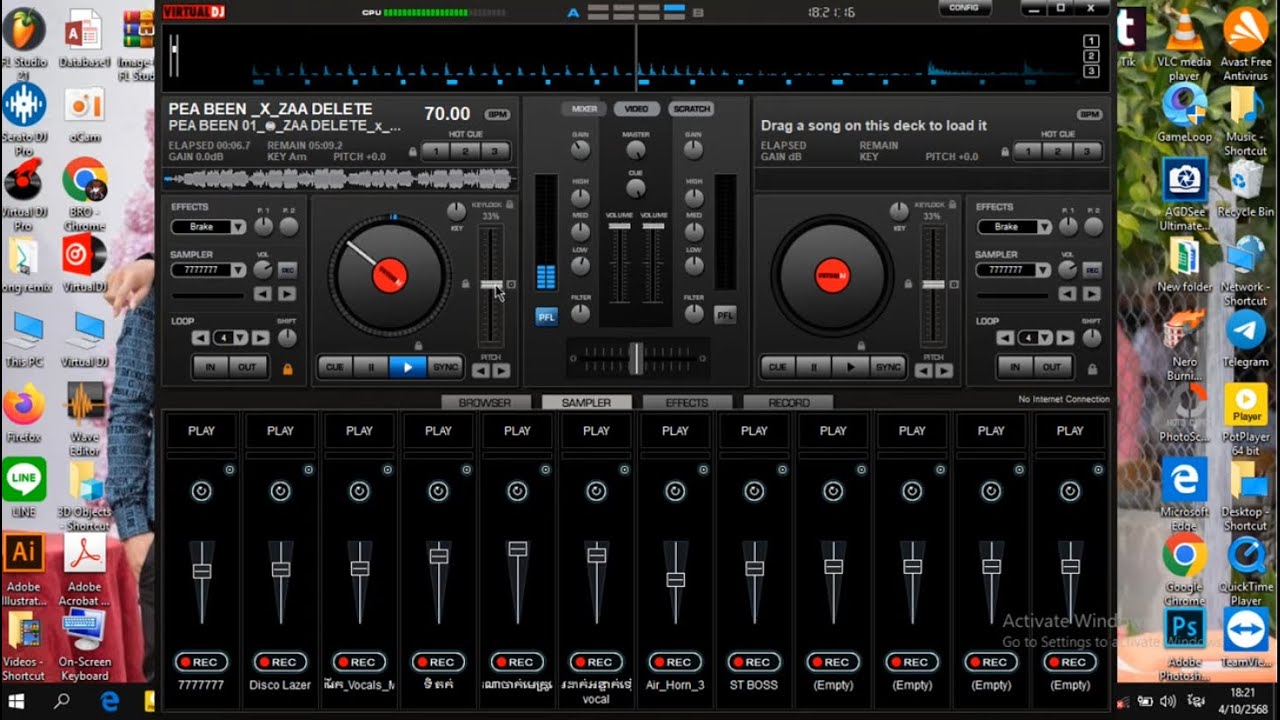Select next sample on left deck sampler
This screenshot has height=720, width=1280.
pos(287,294)
